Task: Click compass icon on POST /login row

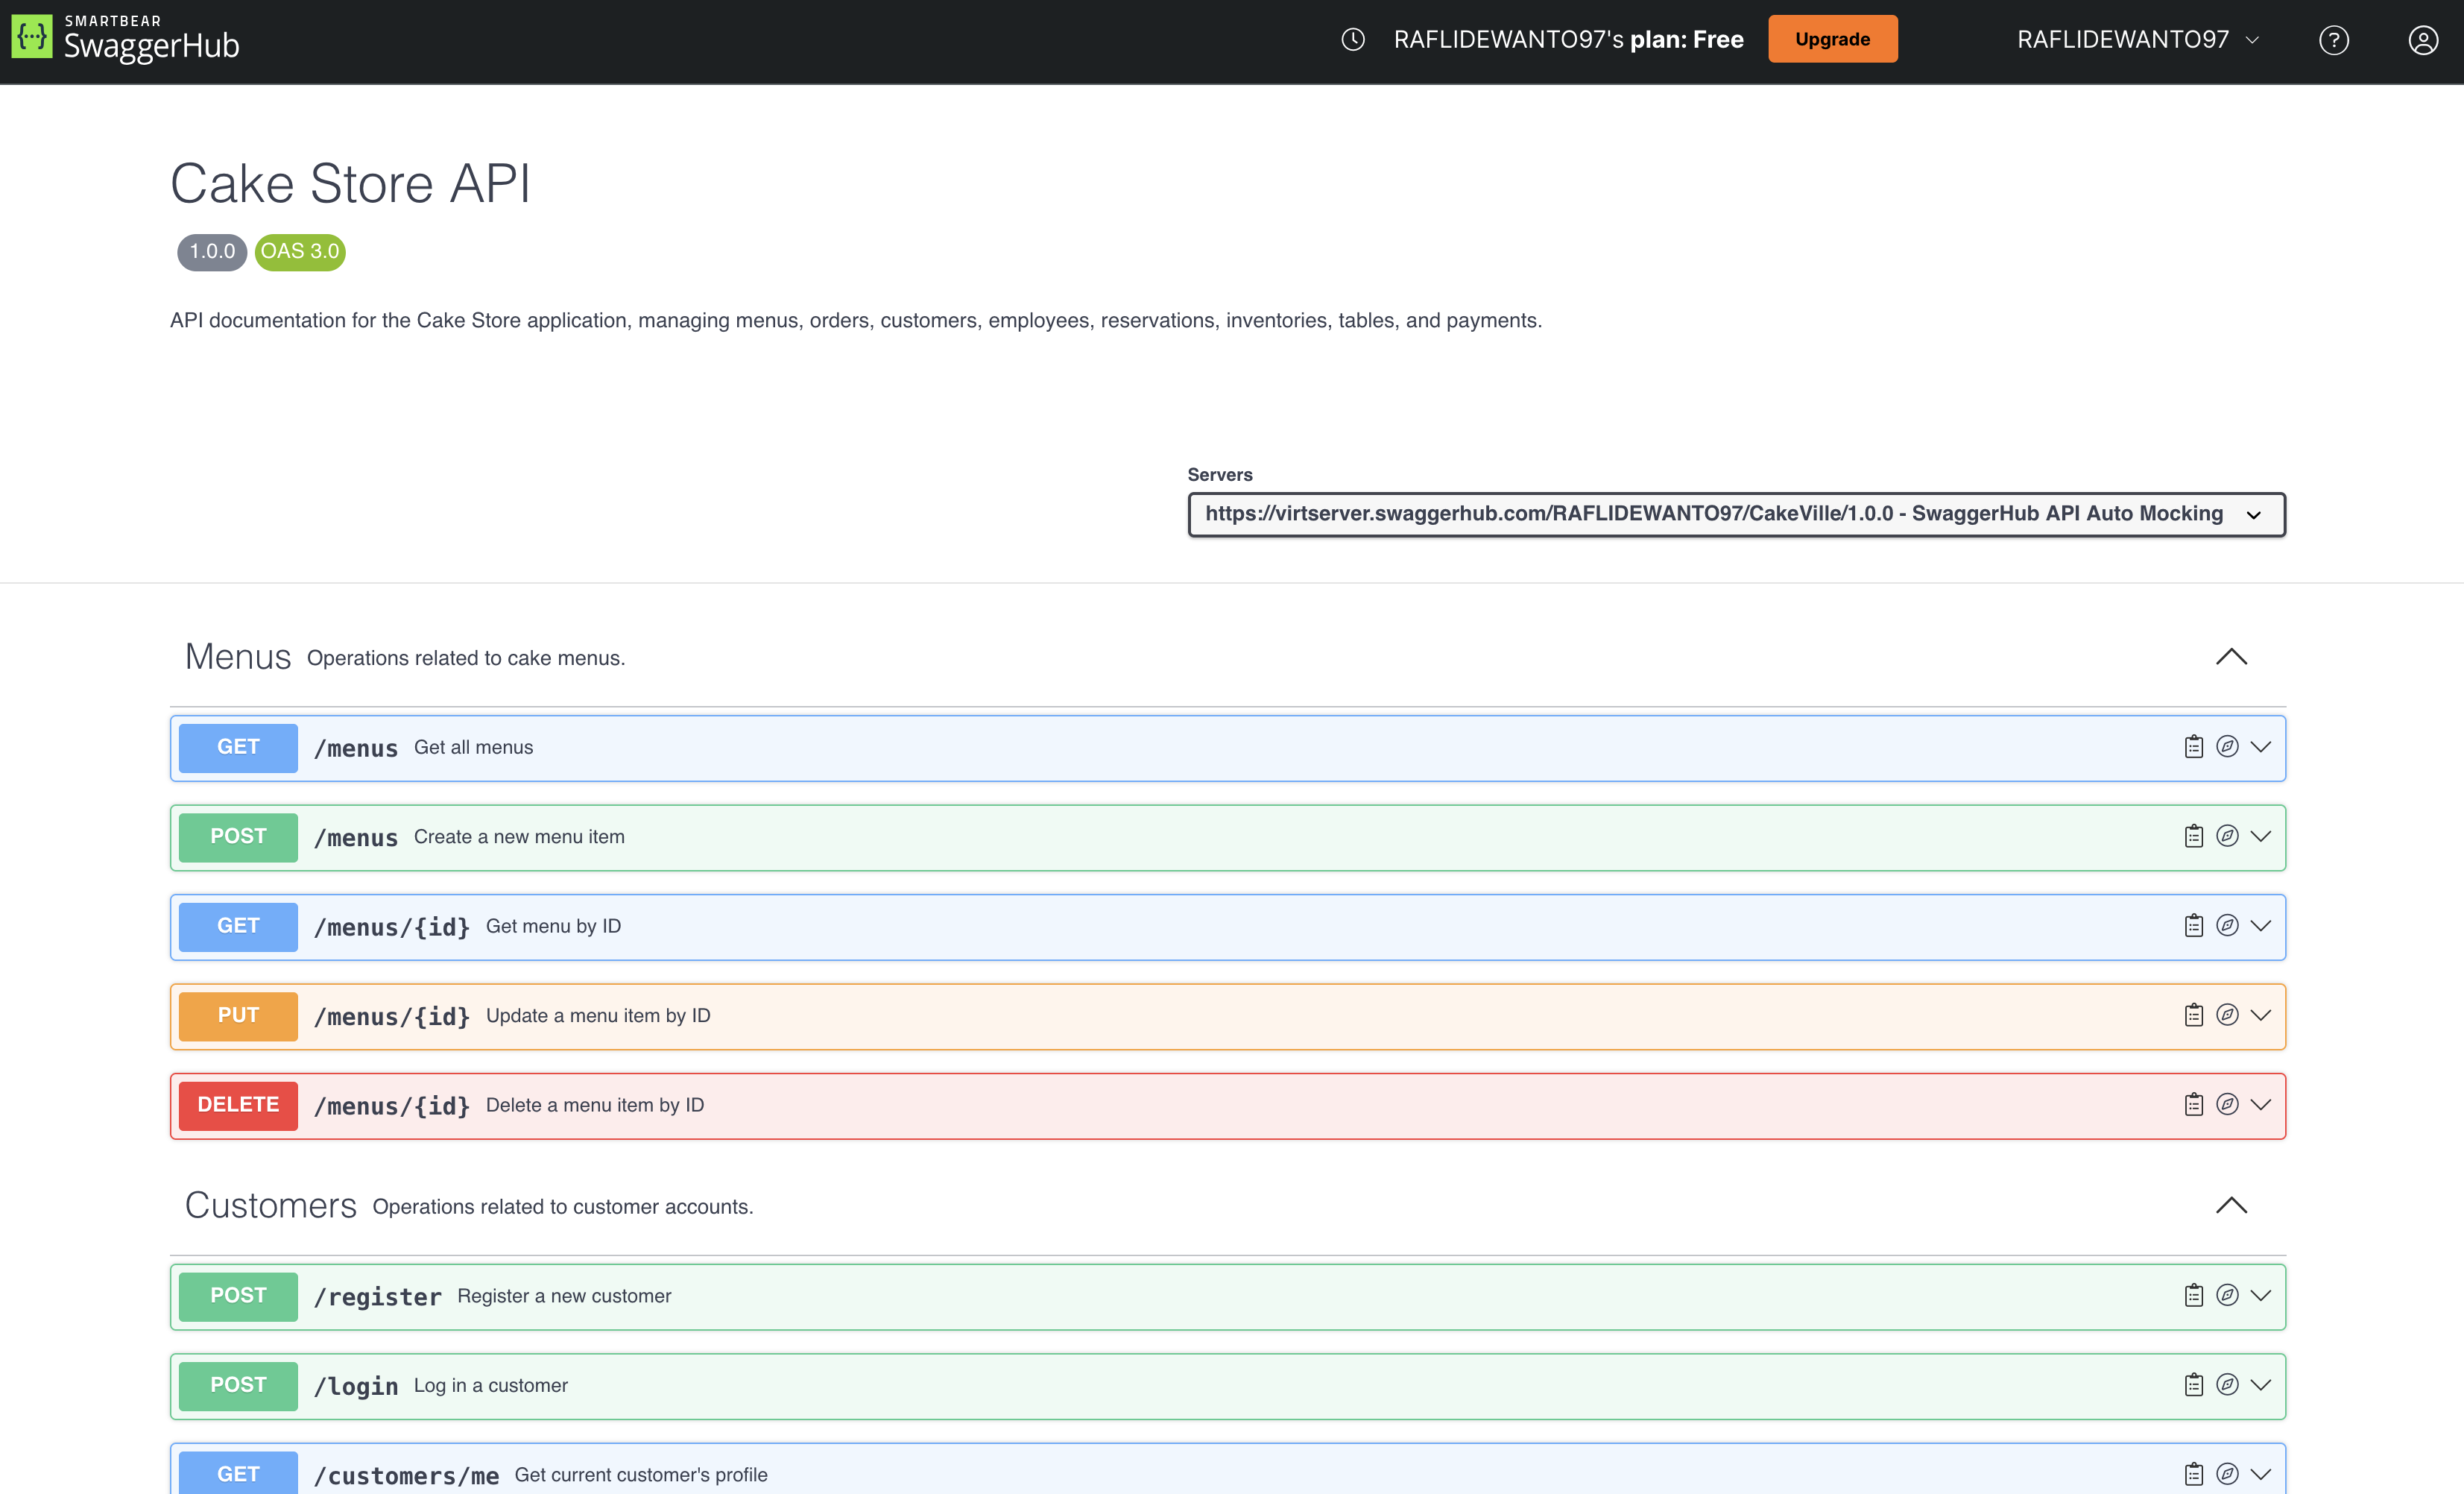Action: pyautogui.click(x=2227, y=1385)
